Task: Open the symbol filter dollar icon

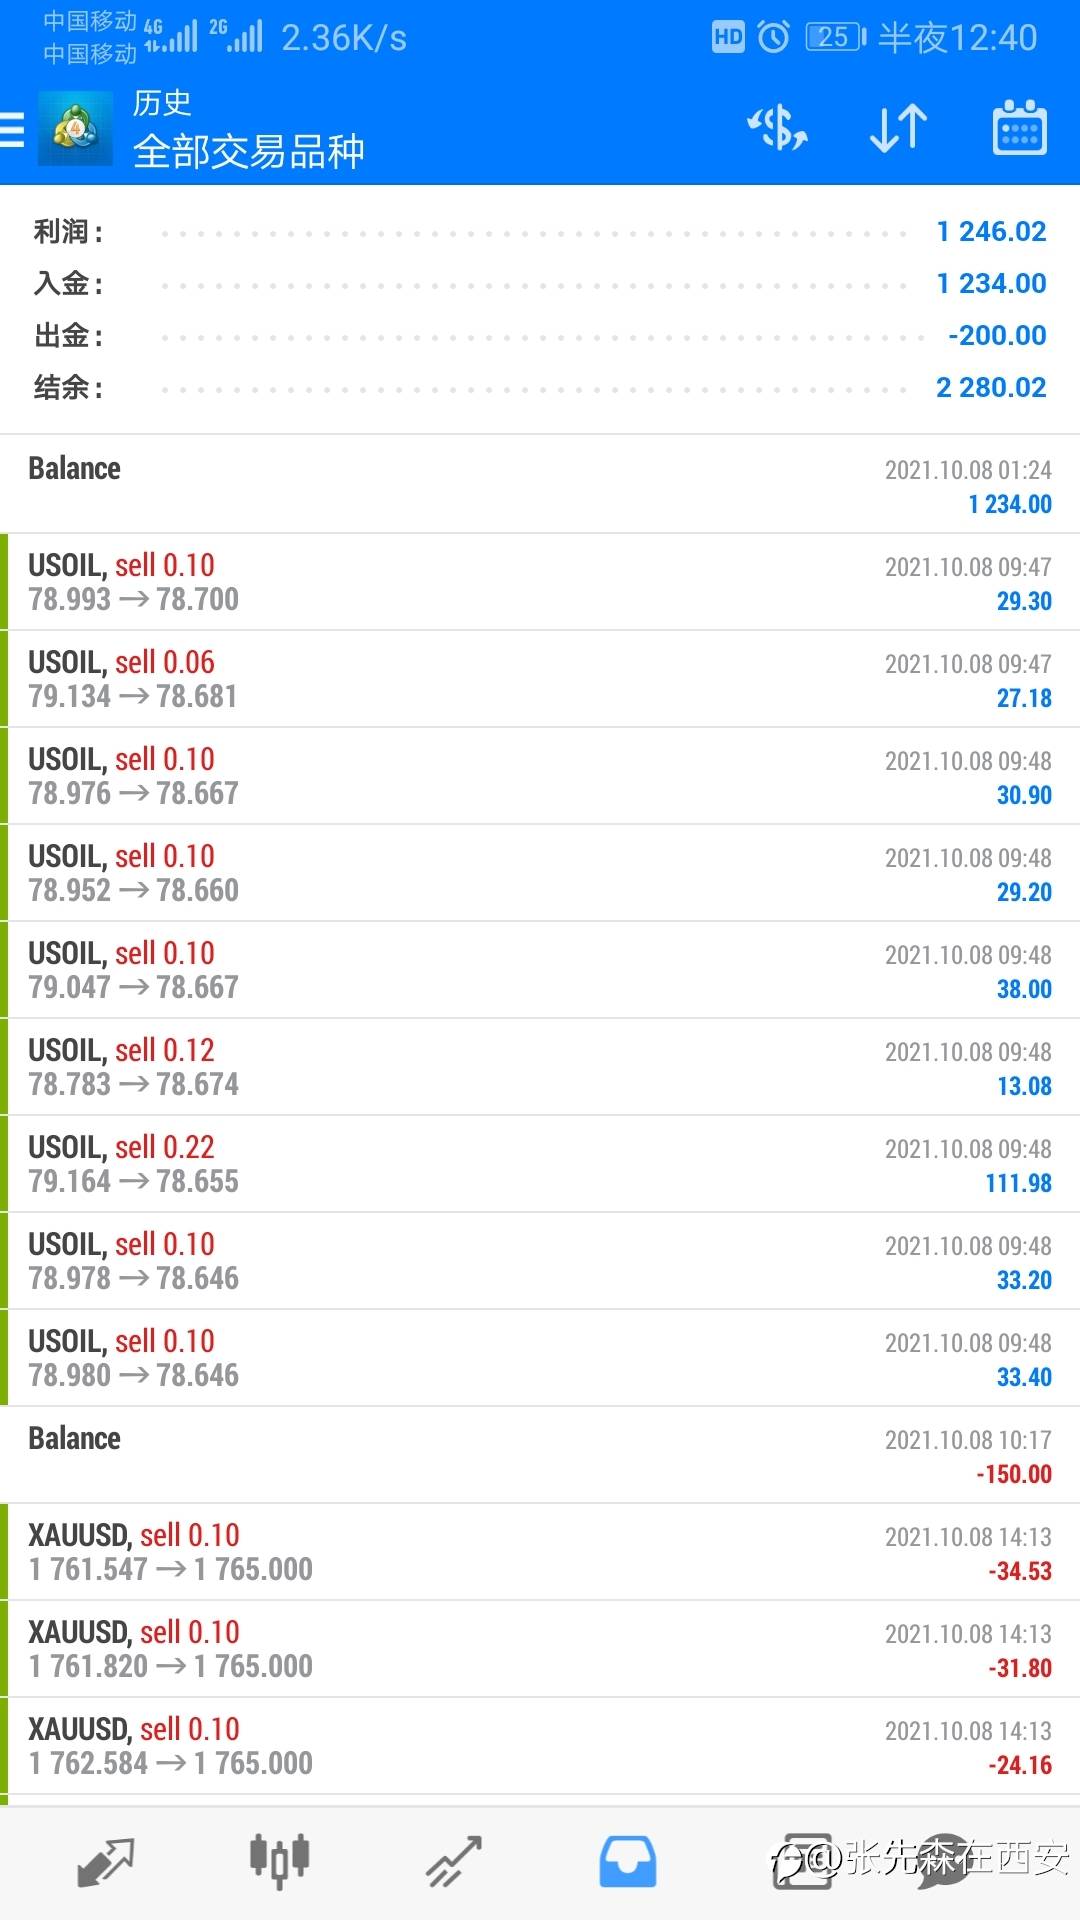Action: click(x=777, y=128)
